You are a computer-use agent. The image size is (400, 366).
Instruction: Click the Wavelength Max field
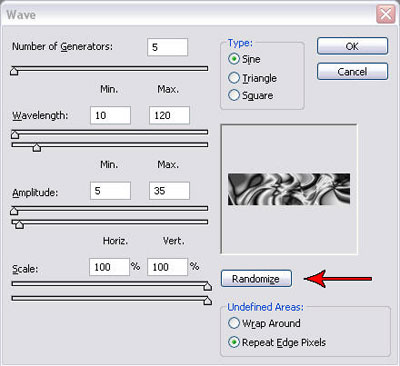[x=169, y=115]
